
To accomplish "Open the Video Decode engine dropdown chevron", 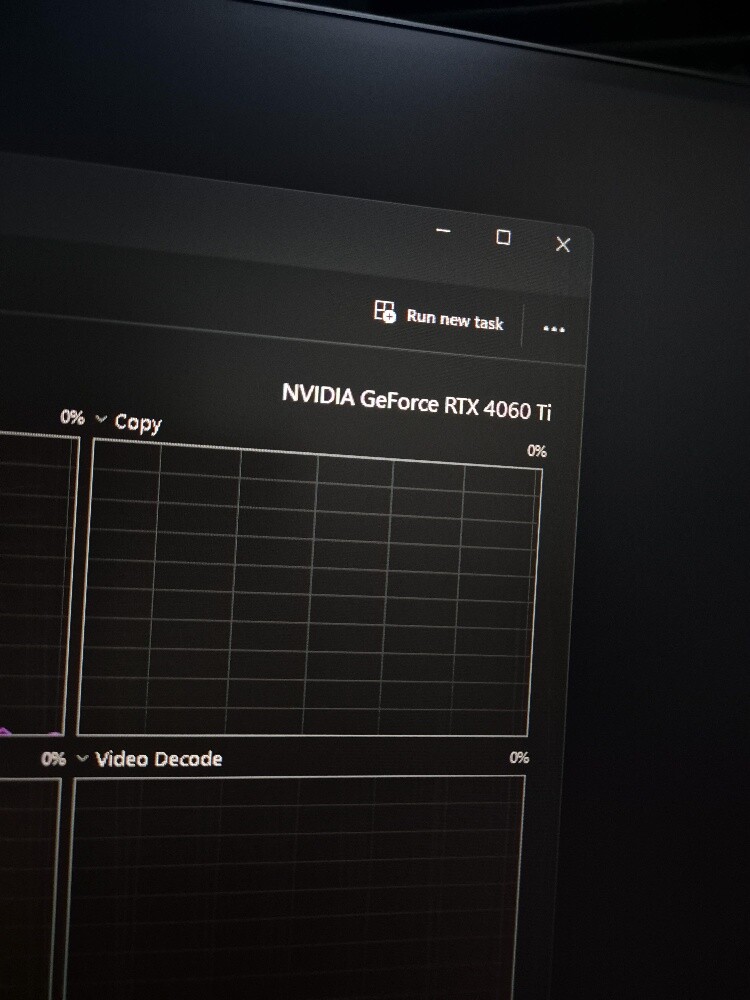I will click(82, 758).
